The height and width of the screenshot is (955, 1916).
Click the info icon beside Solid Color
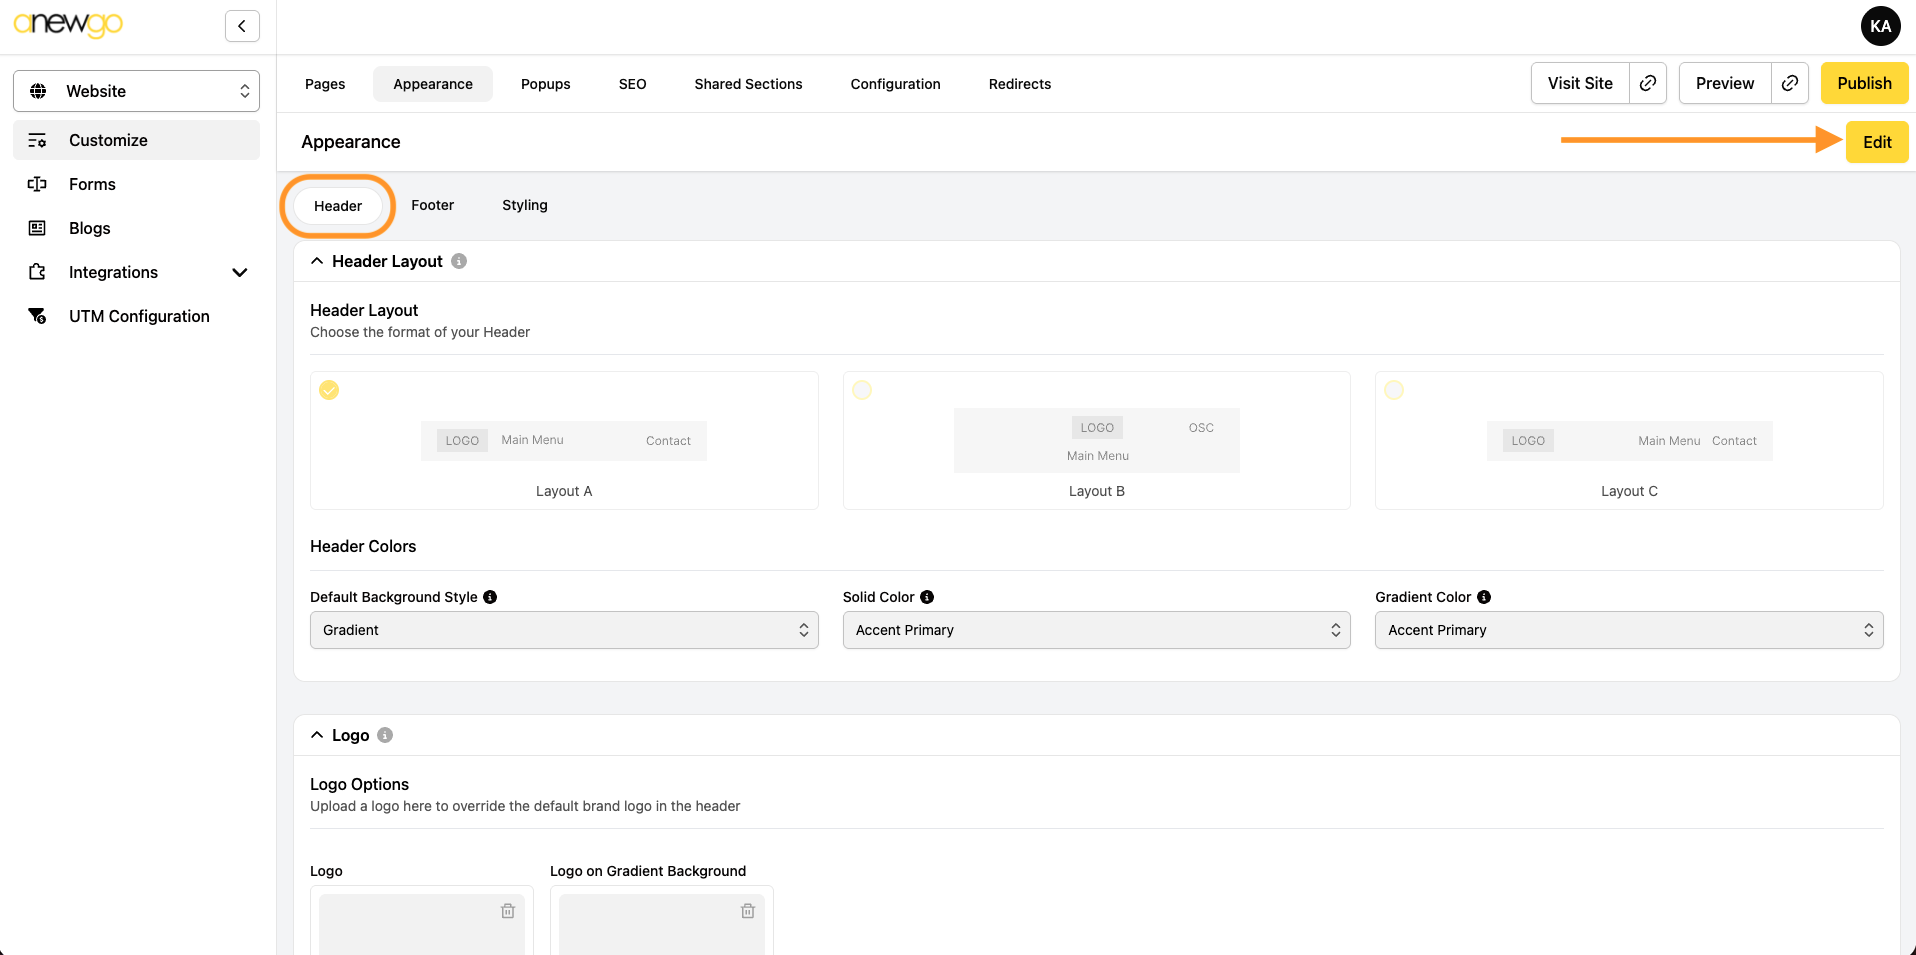coord(927,597)
